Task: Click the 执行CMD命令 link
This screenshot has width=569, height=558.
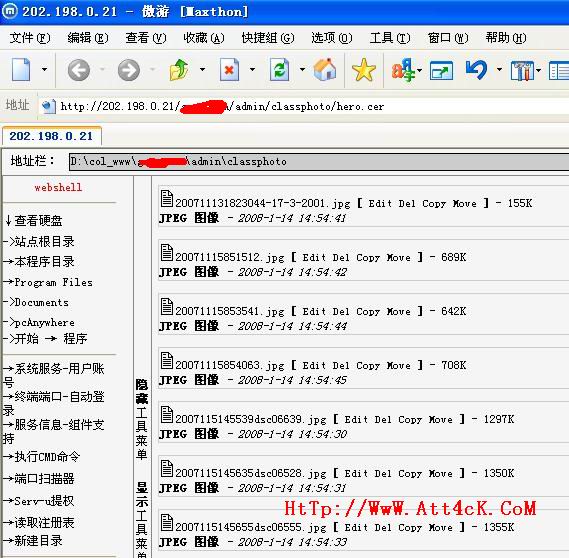Action: 47,456
